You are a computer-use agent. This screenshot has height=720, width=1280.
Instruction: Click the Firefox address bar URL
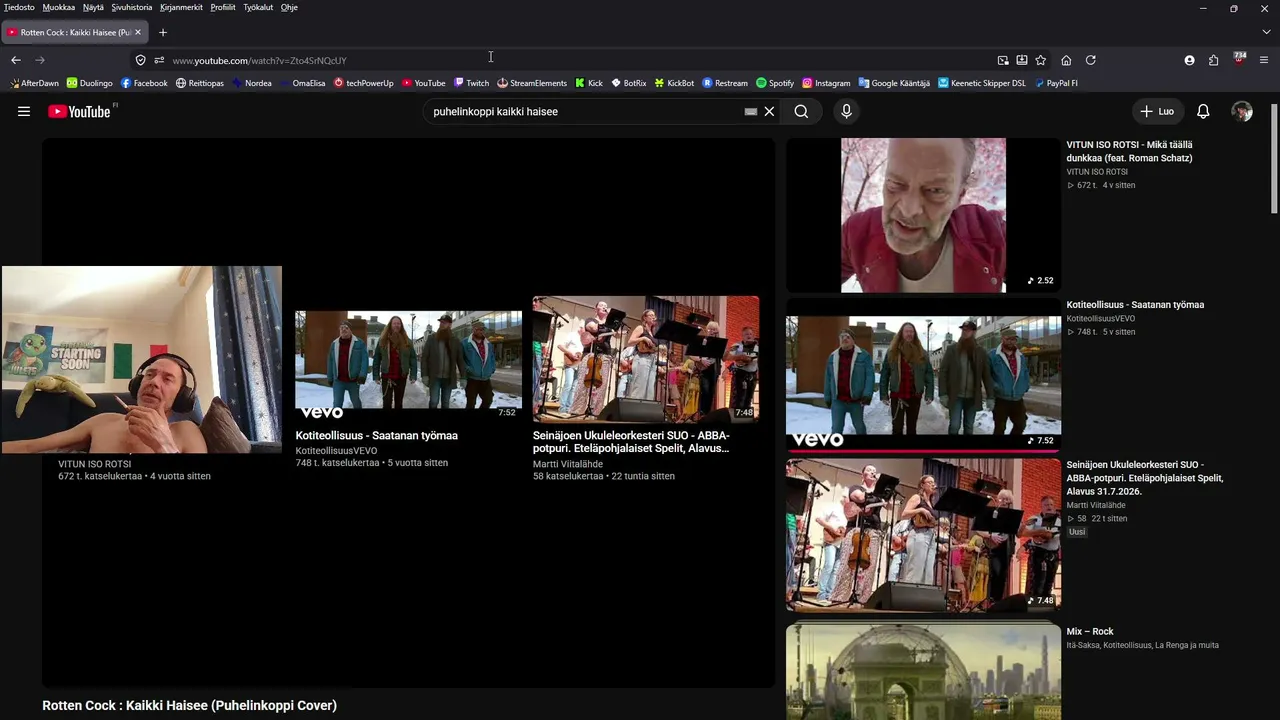pos(259,60)
